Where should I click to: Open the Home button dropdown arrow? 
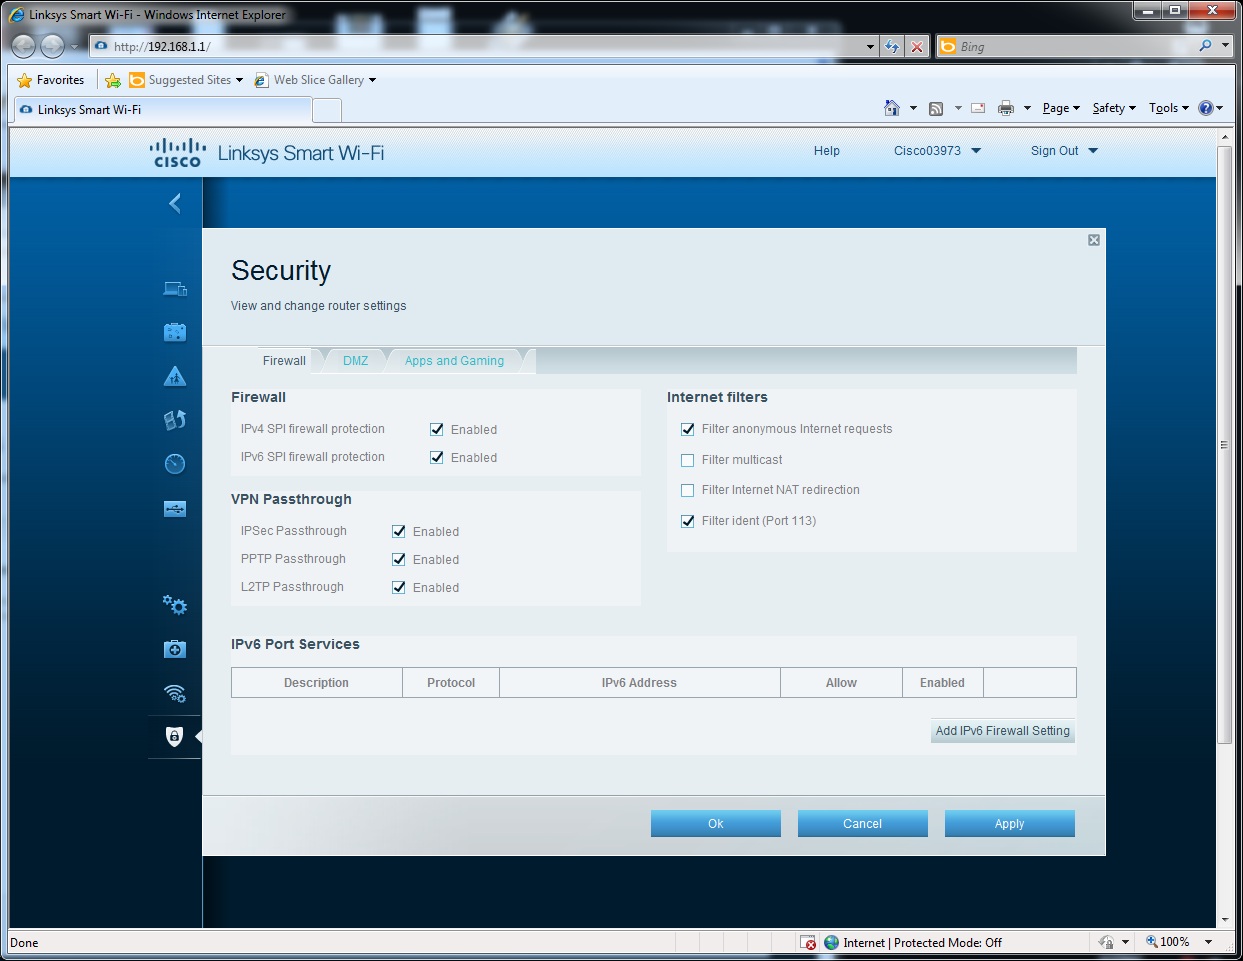(x=913, y=108)
